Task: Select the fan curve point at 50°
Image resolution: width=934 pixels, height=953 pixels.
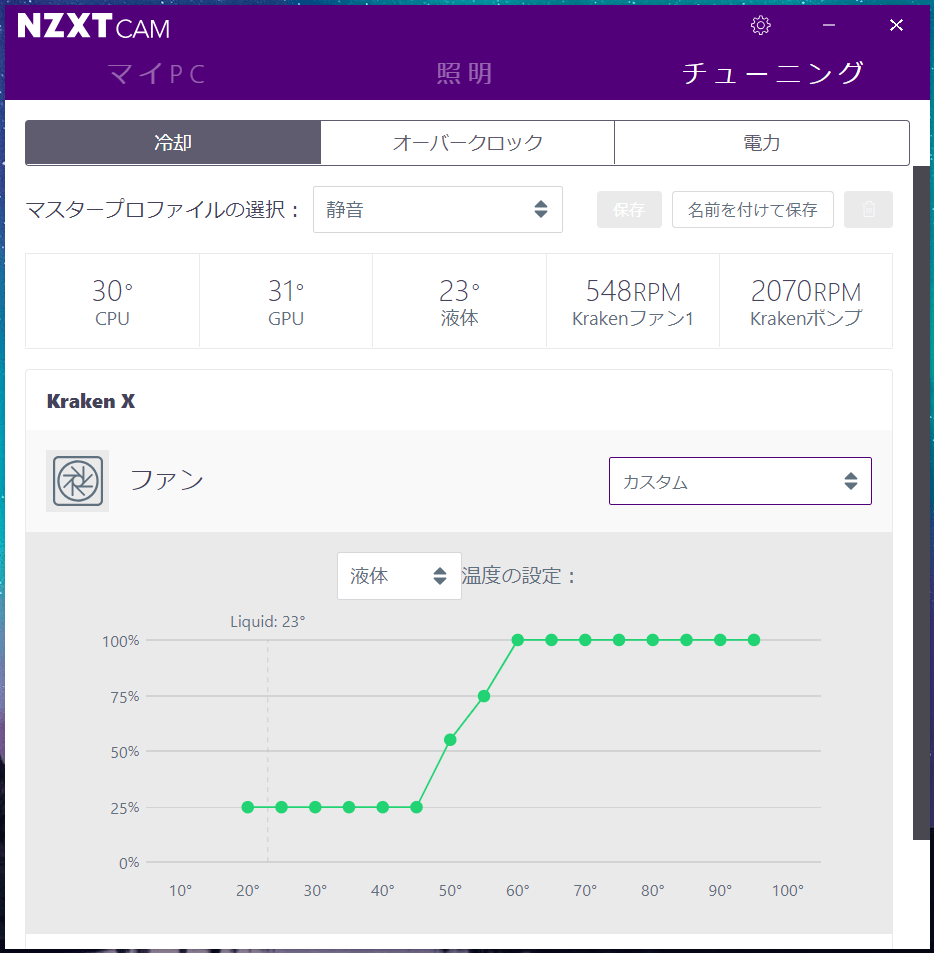Action: pyautogui.click(x=450, y=740)
